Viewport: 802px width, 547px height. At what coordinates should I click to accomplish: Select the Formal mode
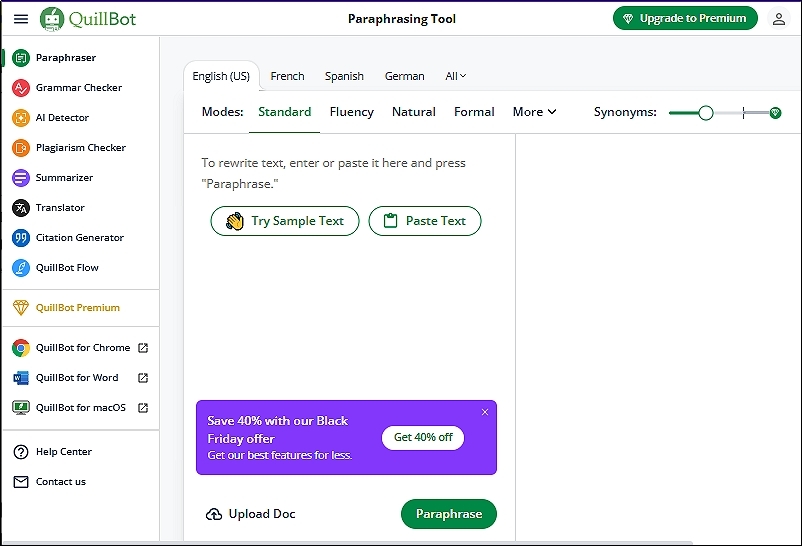474,112
